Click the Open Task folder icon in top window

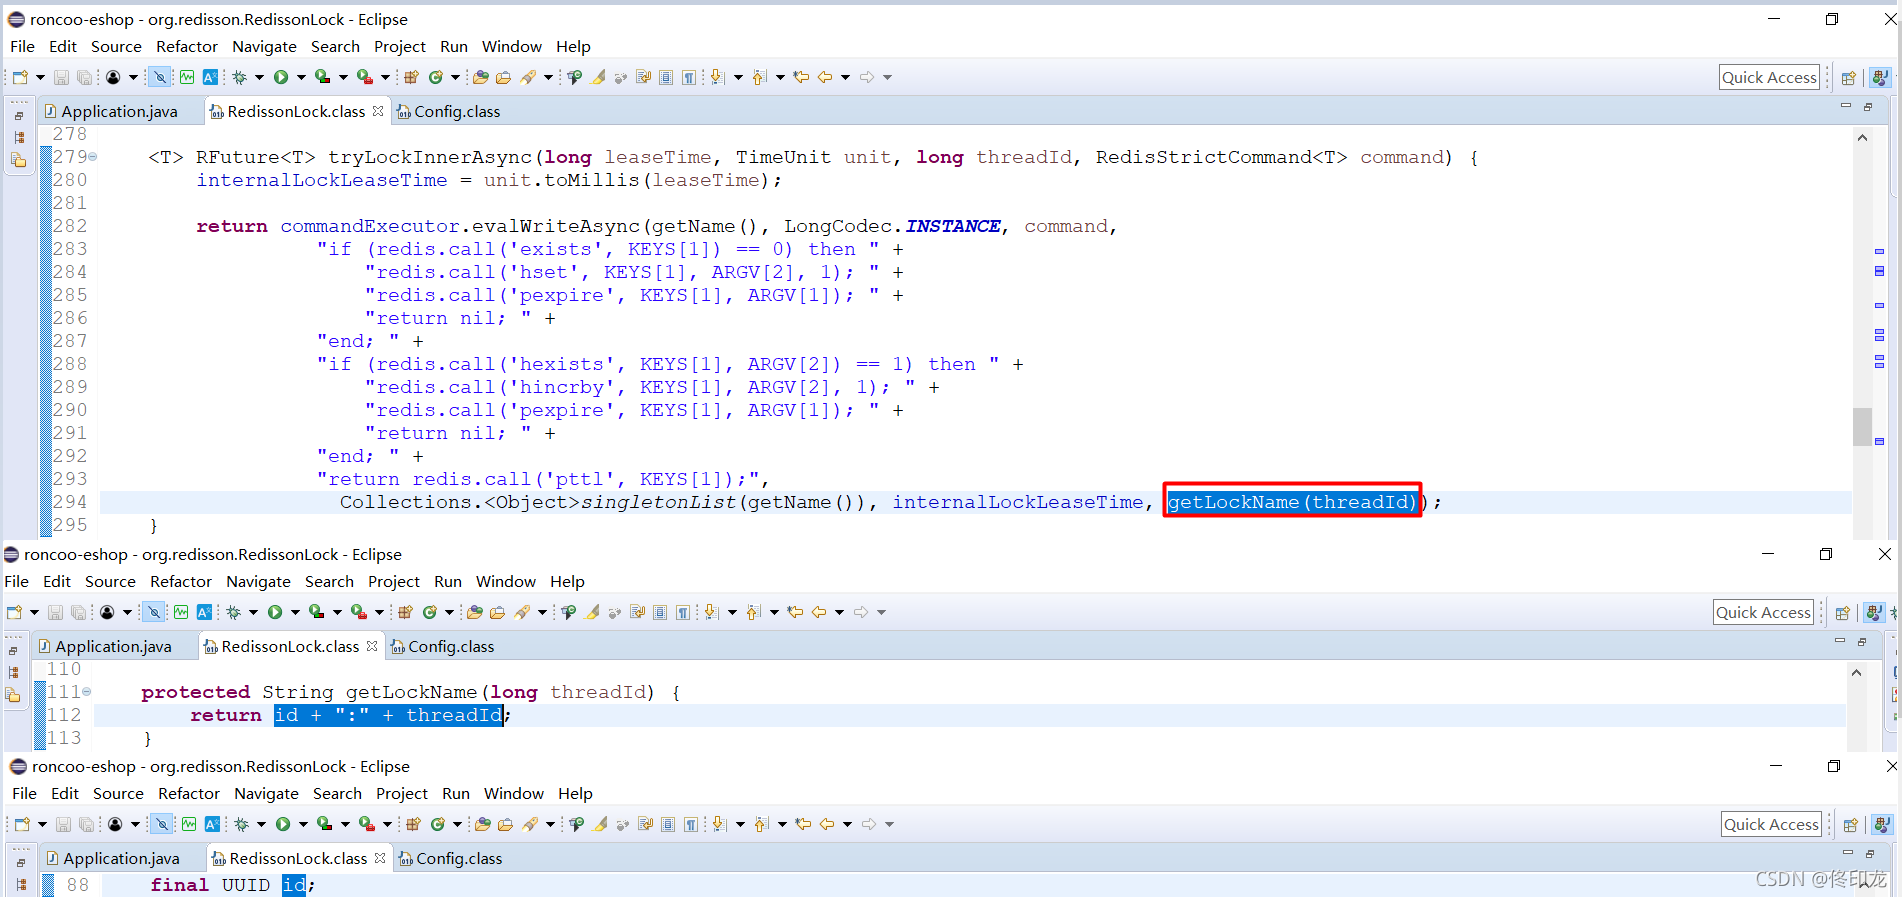[504, 77]
